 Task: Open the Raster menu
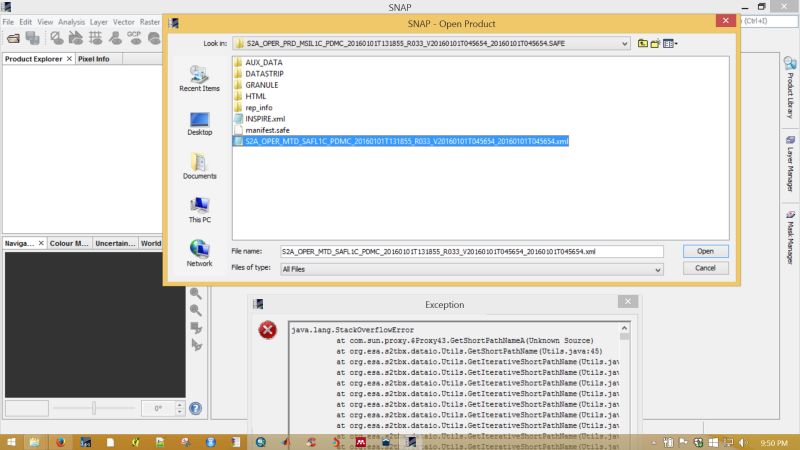click(149, 22)
